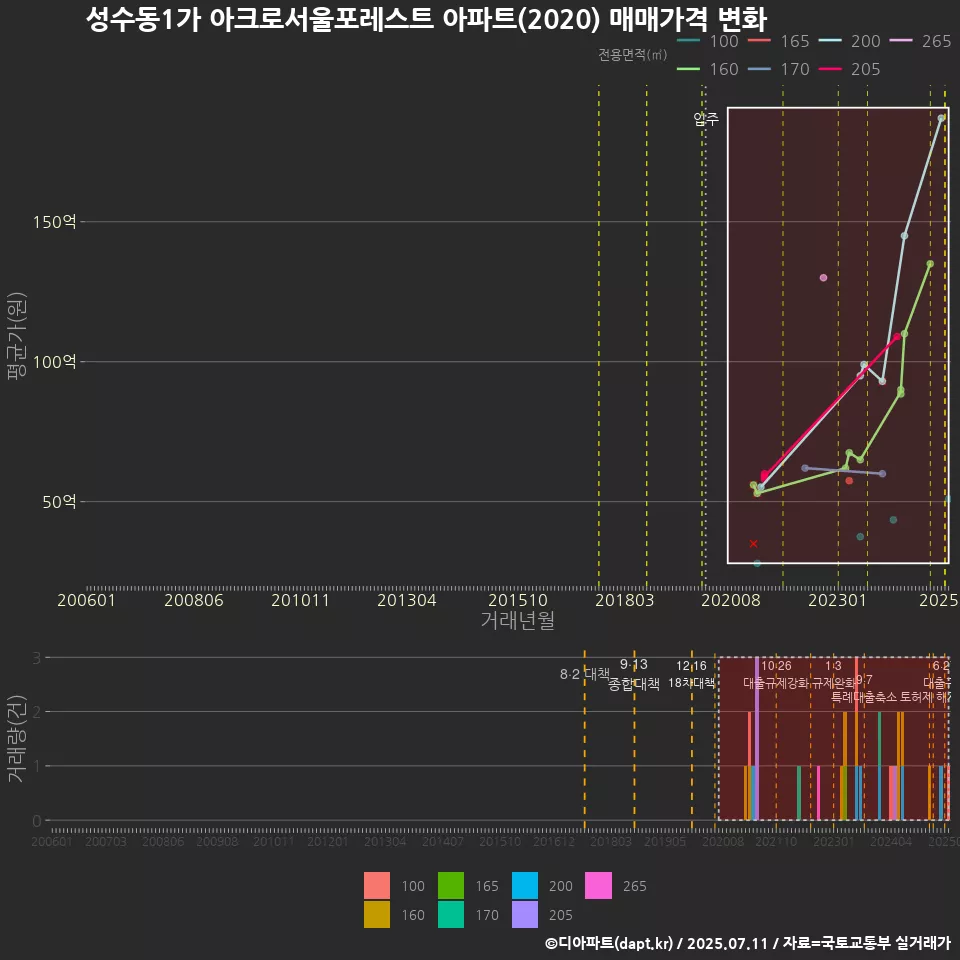
Task: Click the 거래량(건) axis title
Action: pos(16,738)
